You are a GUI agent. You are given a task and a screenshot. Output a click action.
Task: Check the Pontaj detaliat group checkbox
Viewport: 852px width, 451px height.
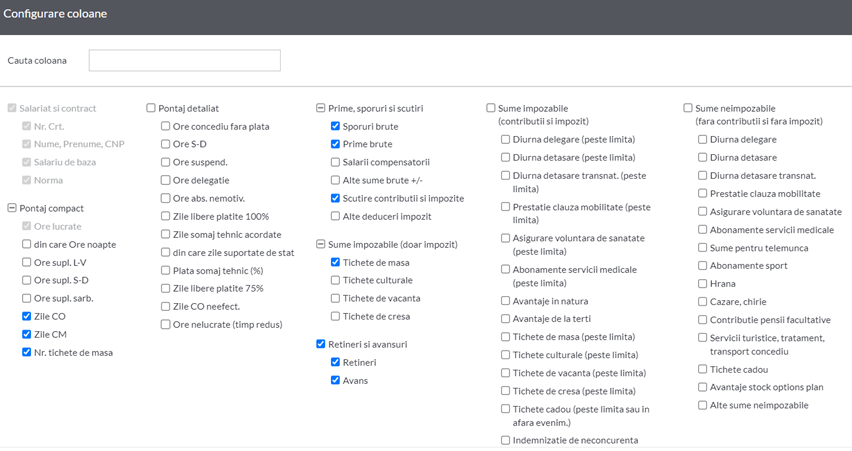[x=151, y=108]
